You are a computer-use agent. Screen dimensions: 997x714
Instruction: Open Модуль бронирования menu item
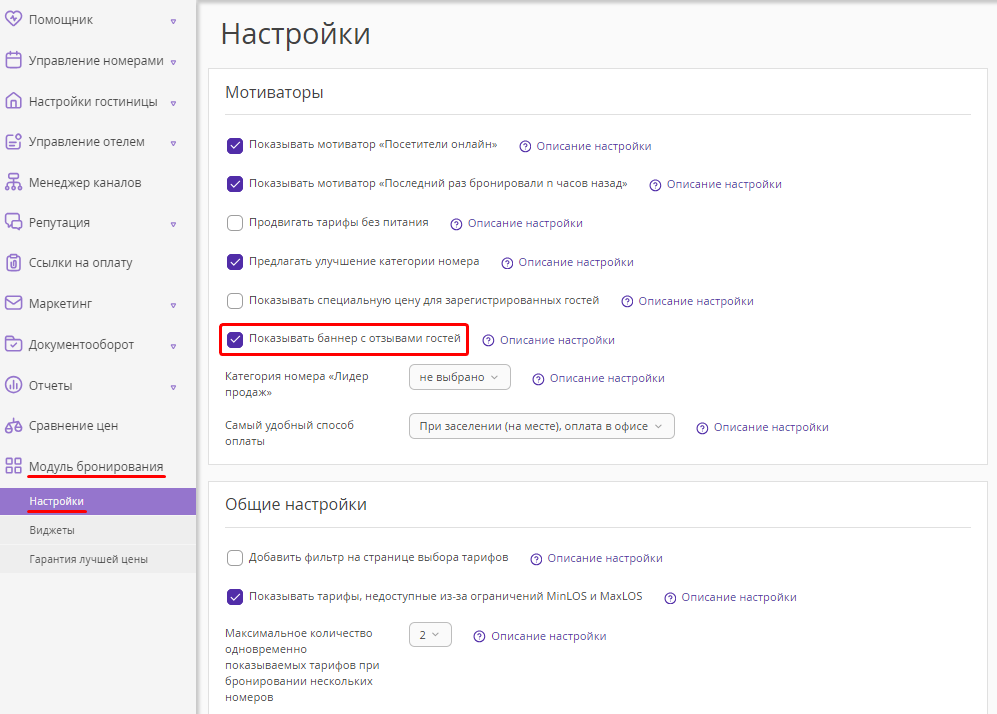point(96,467)
